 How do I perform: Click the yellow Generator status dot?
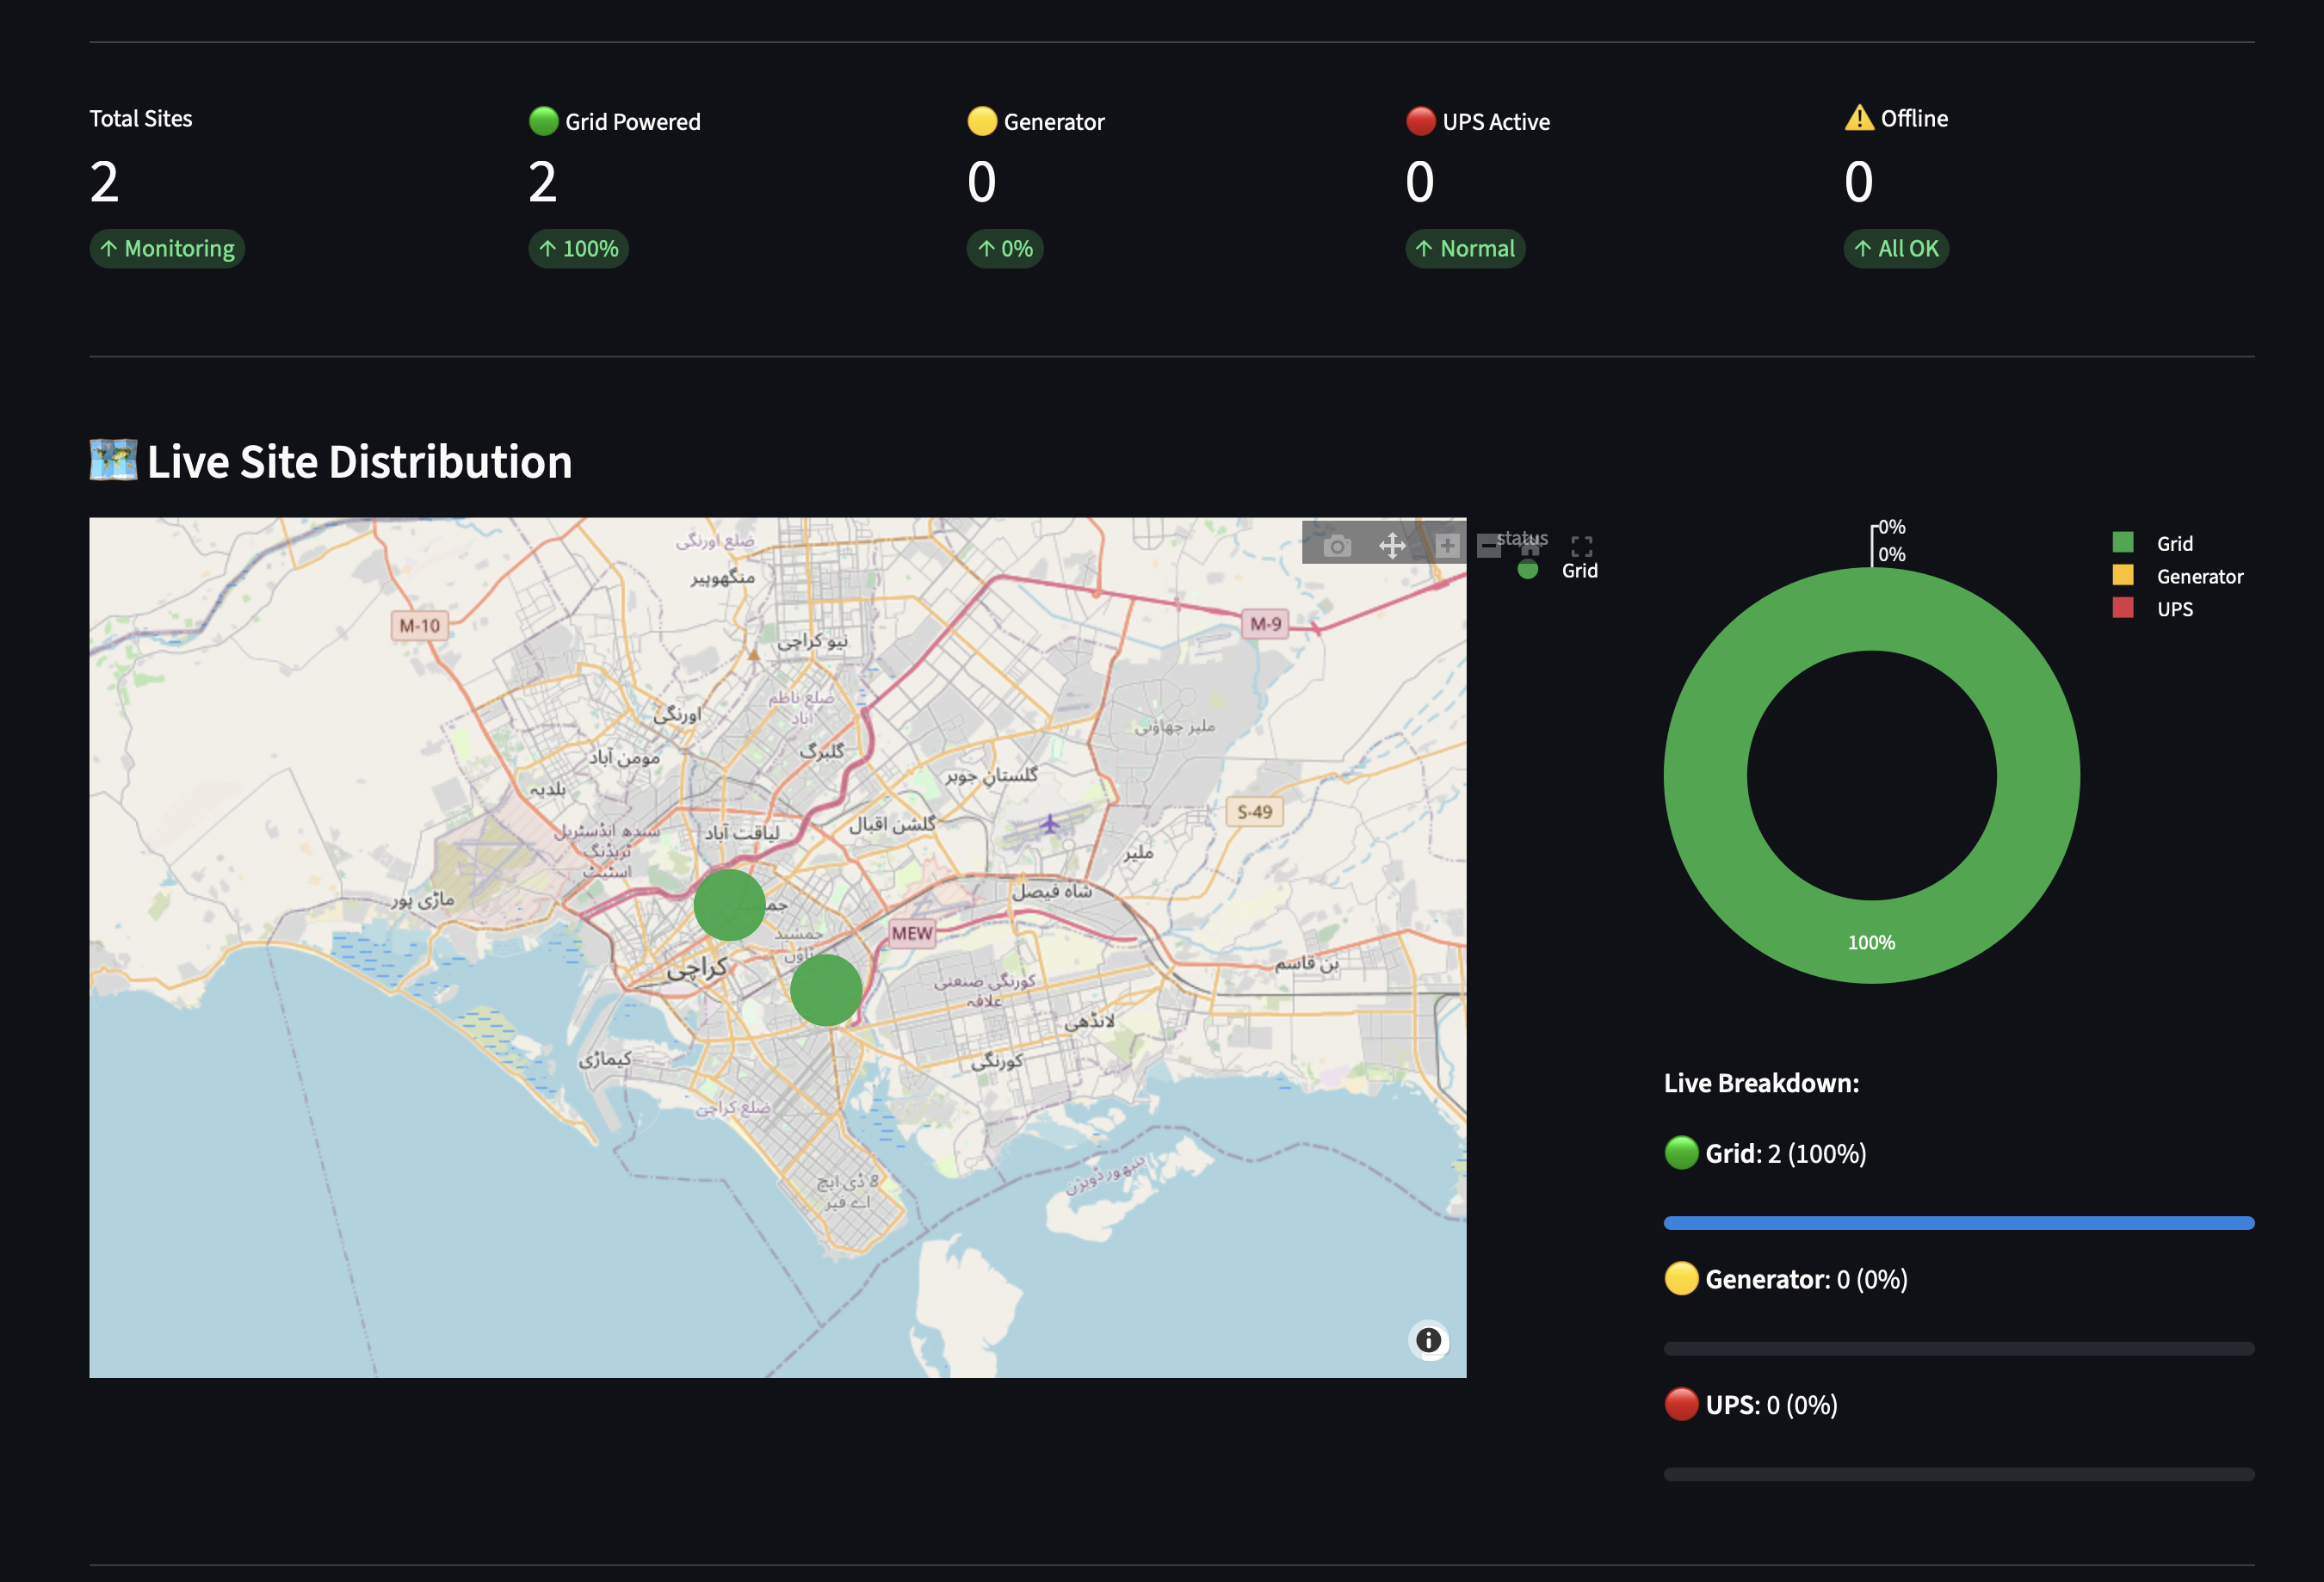[982, 121]
